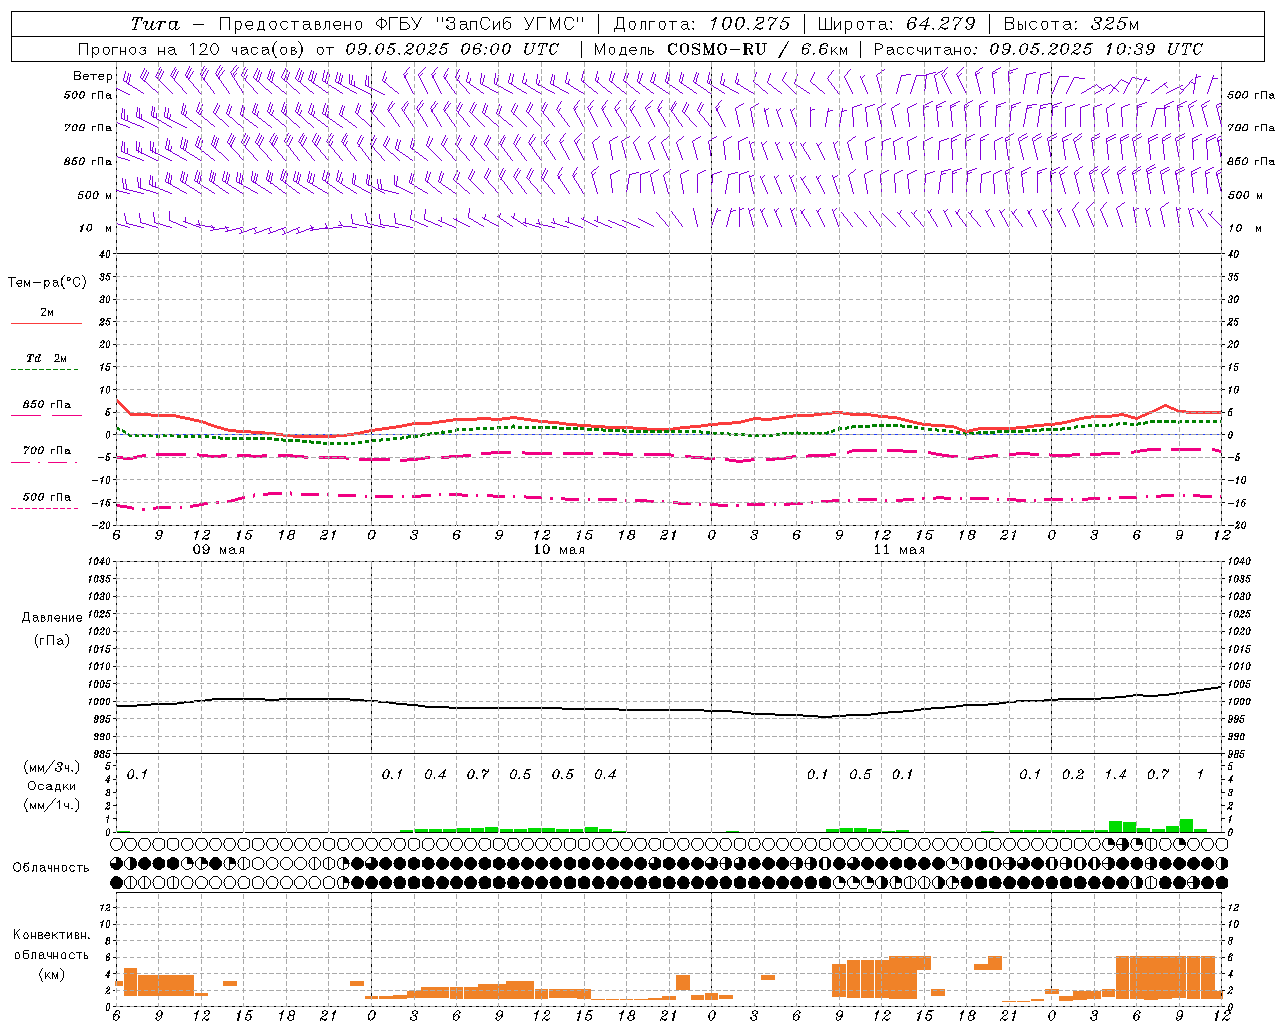Click the red "2м" temperature legend line
The image size is (1280, 1024).
click(x=46, y=324)
